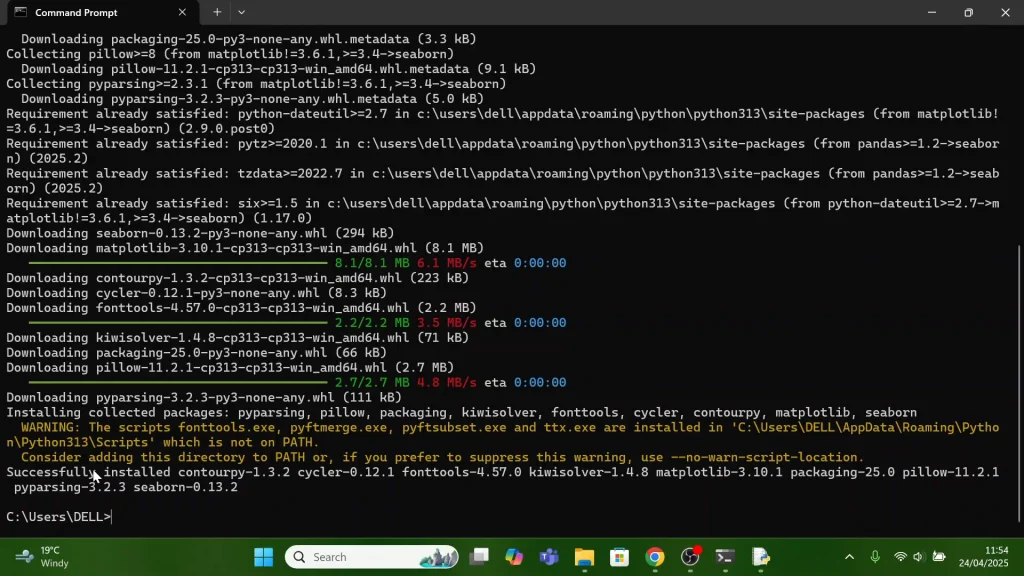This screenshot has width=1024, height=576.
Task: Click 'Downloading matplotlib-3.10.1' wheel line
Action: point(245,248)
